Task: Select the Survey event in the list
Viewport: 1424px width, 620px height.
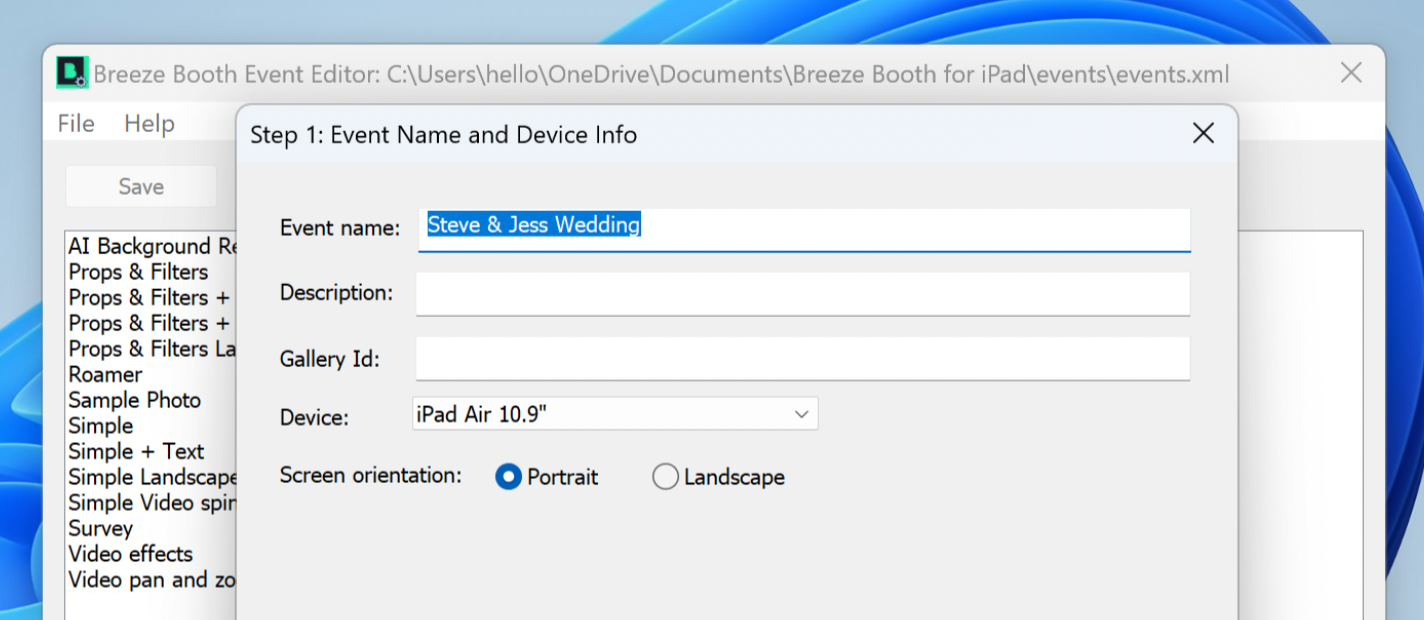Action: 101,528
